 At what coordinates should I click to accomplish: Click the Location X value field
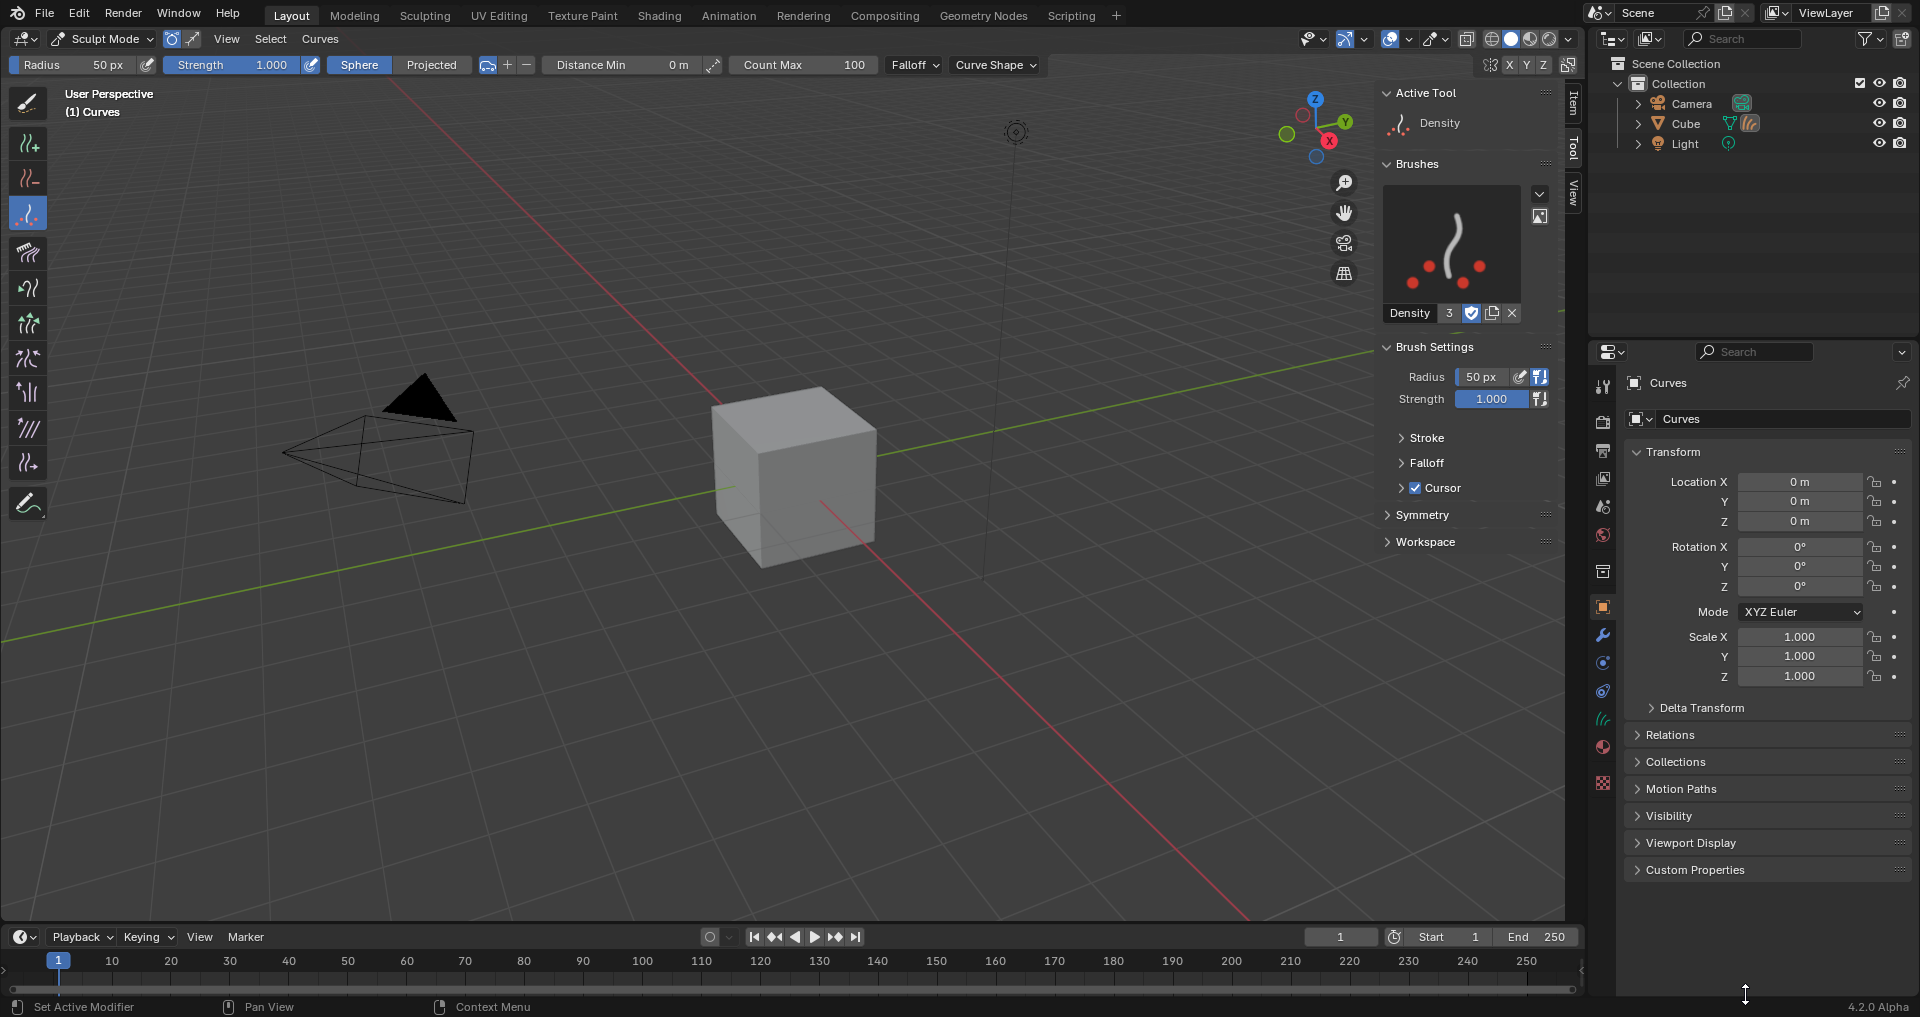pos(1799,482)
